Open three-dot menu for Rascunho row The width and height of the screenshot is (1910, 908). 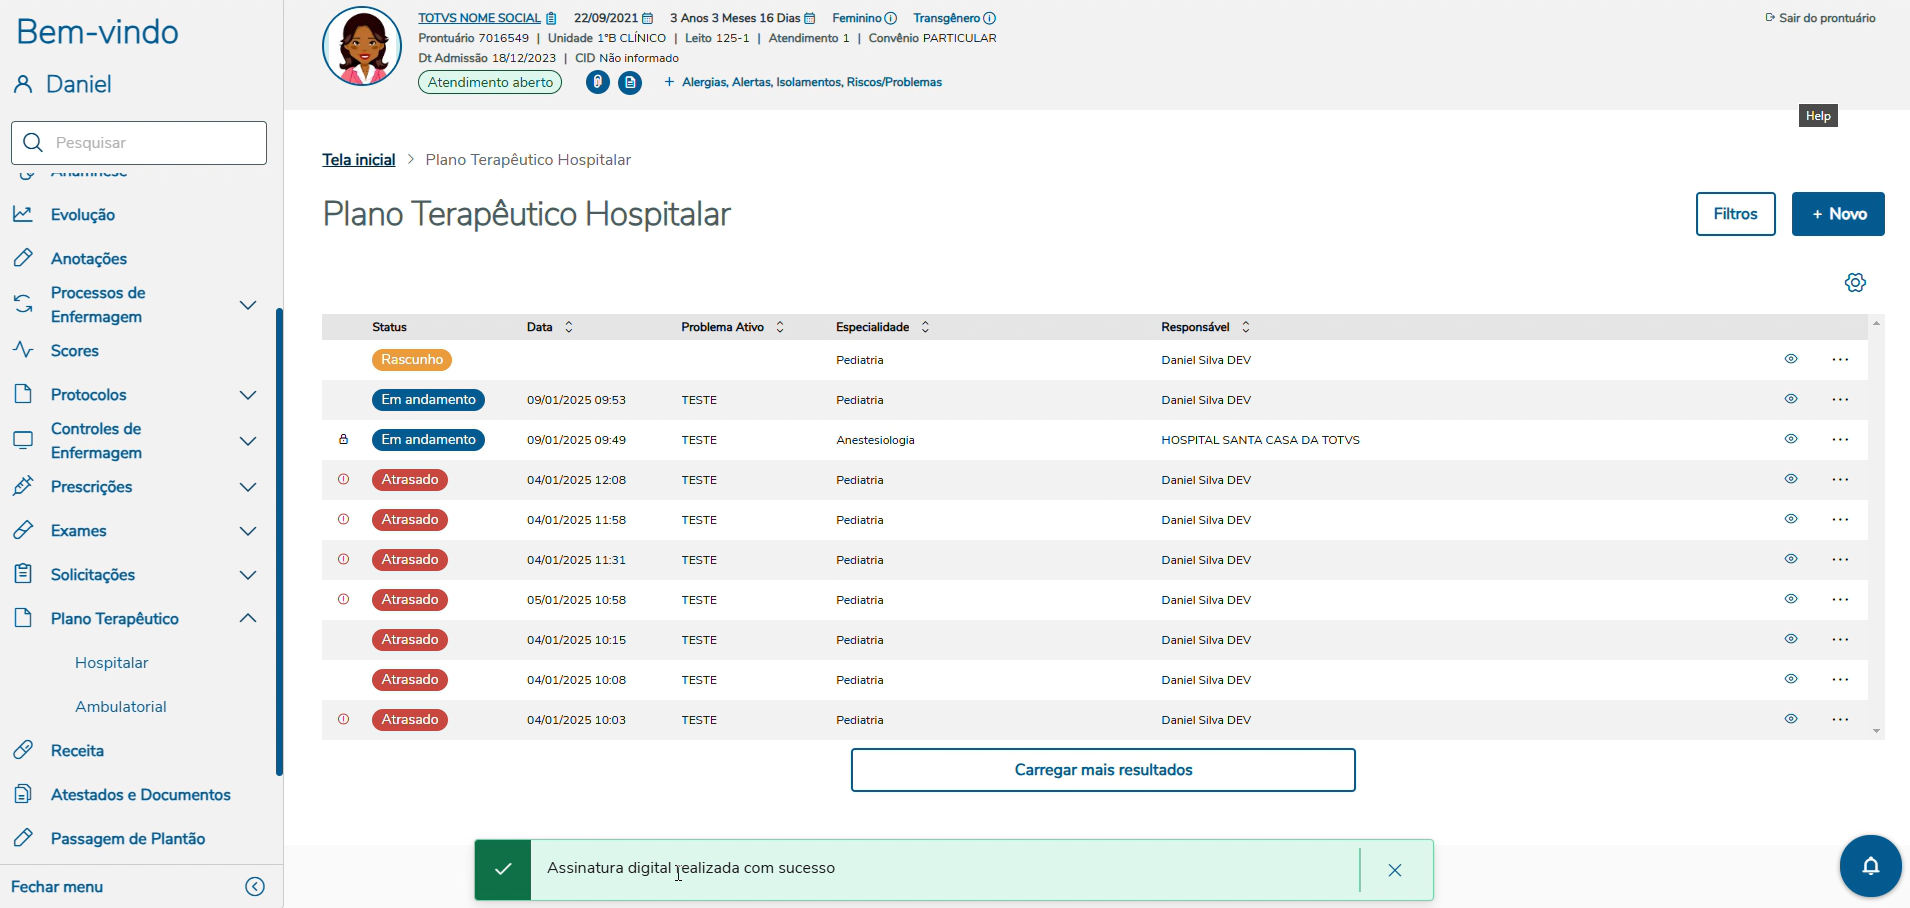tap(1840, 360)
